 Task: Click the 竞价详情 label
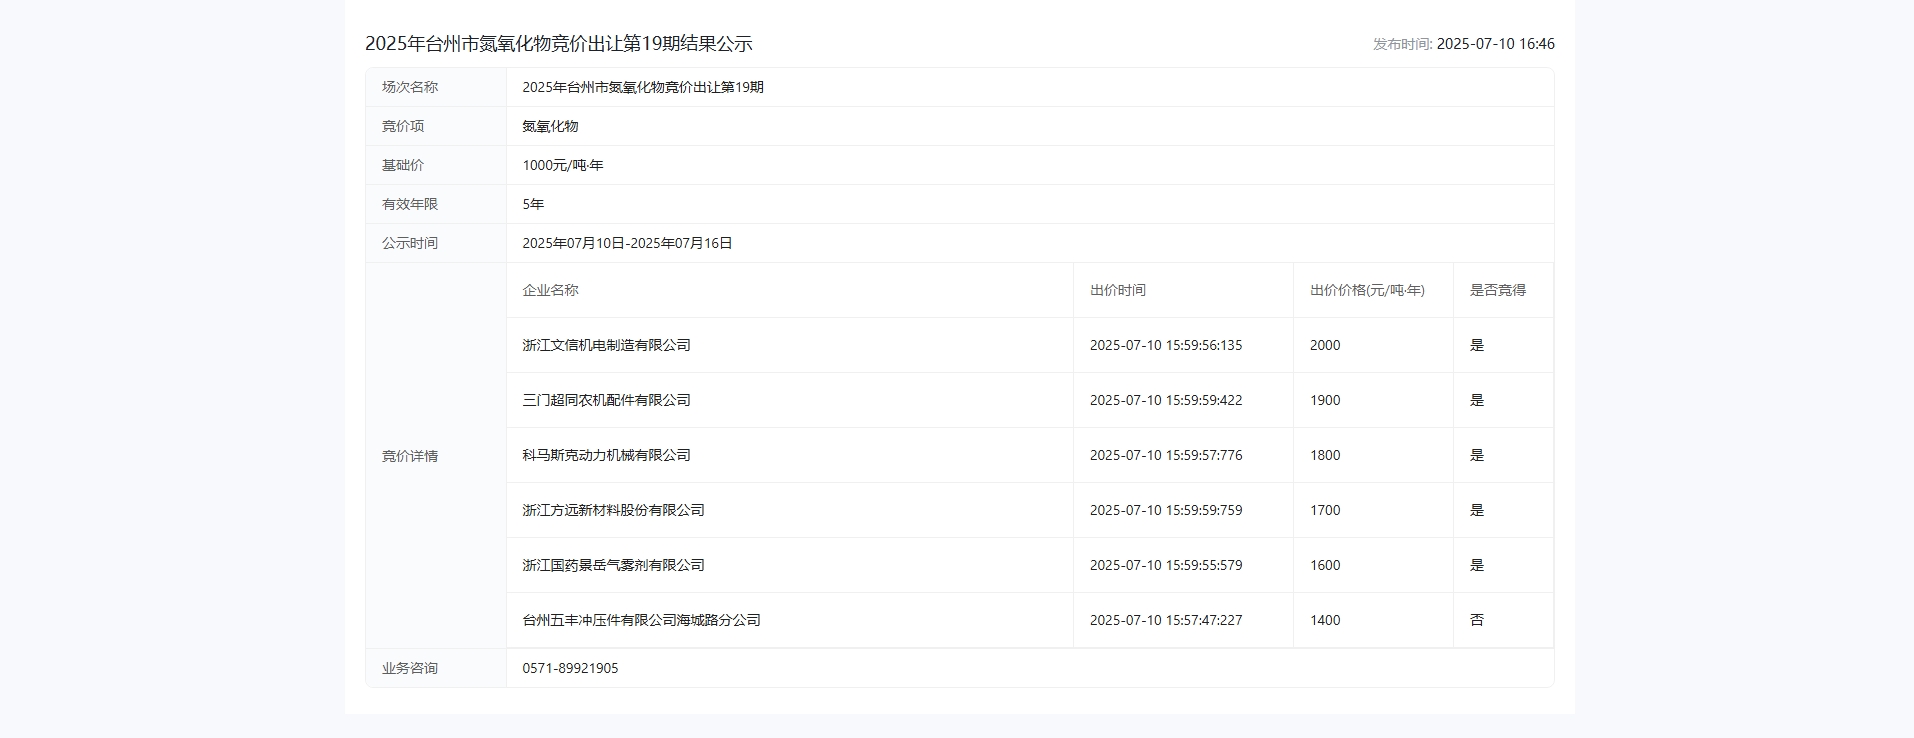tap(410, 456)
